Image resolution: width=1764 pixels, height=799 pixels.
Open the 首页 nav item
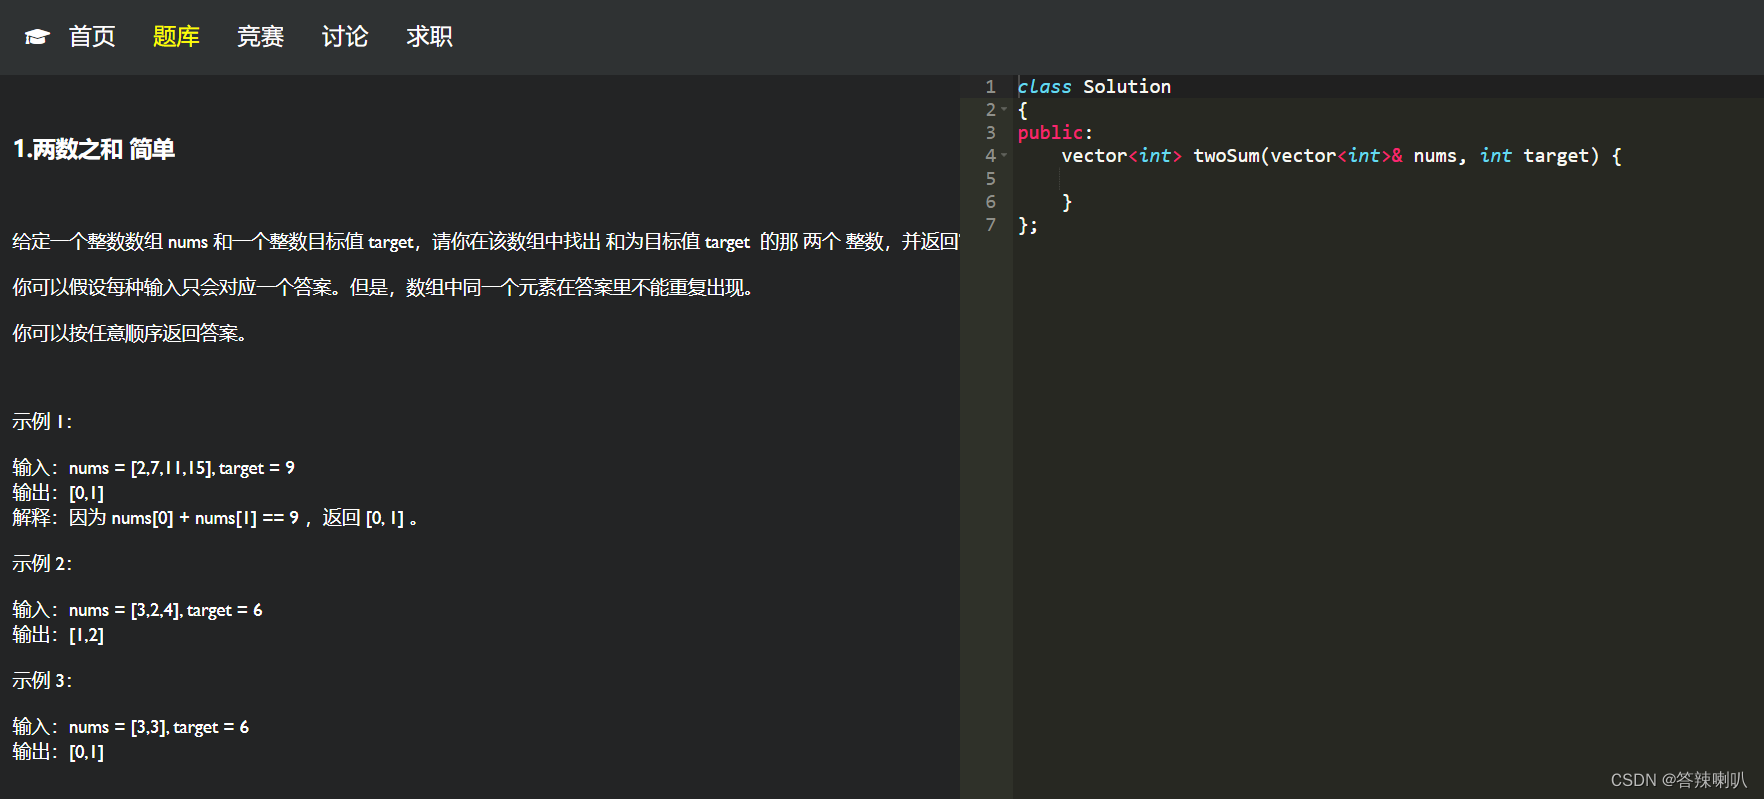pyautogui.click(x=92, y=37)
